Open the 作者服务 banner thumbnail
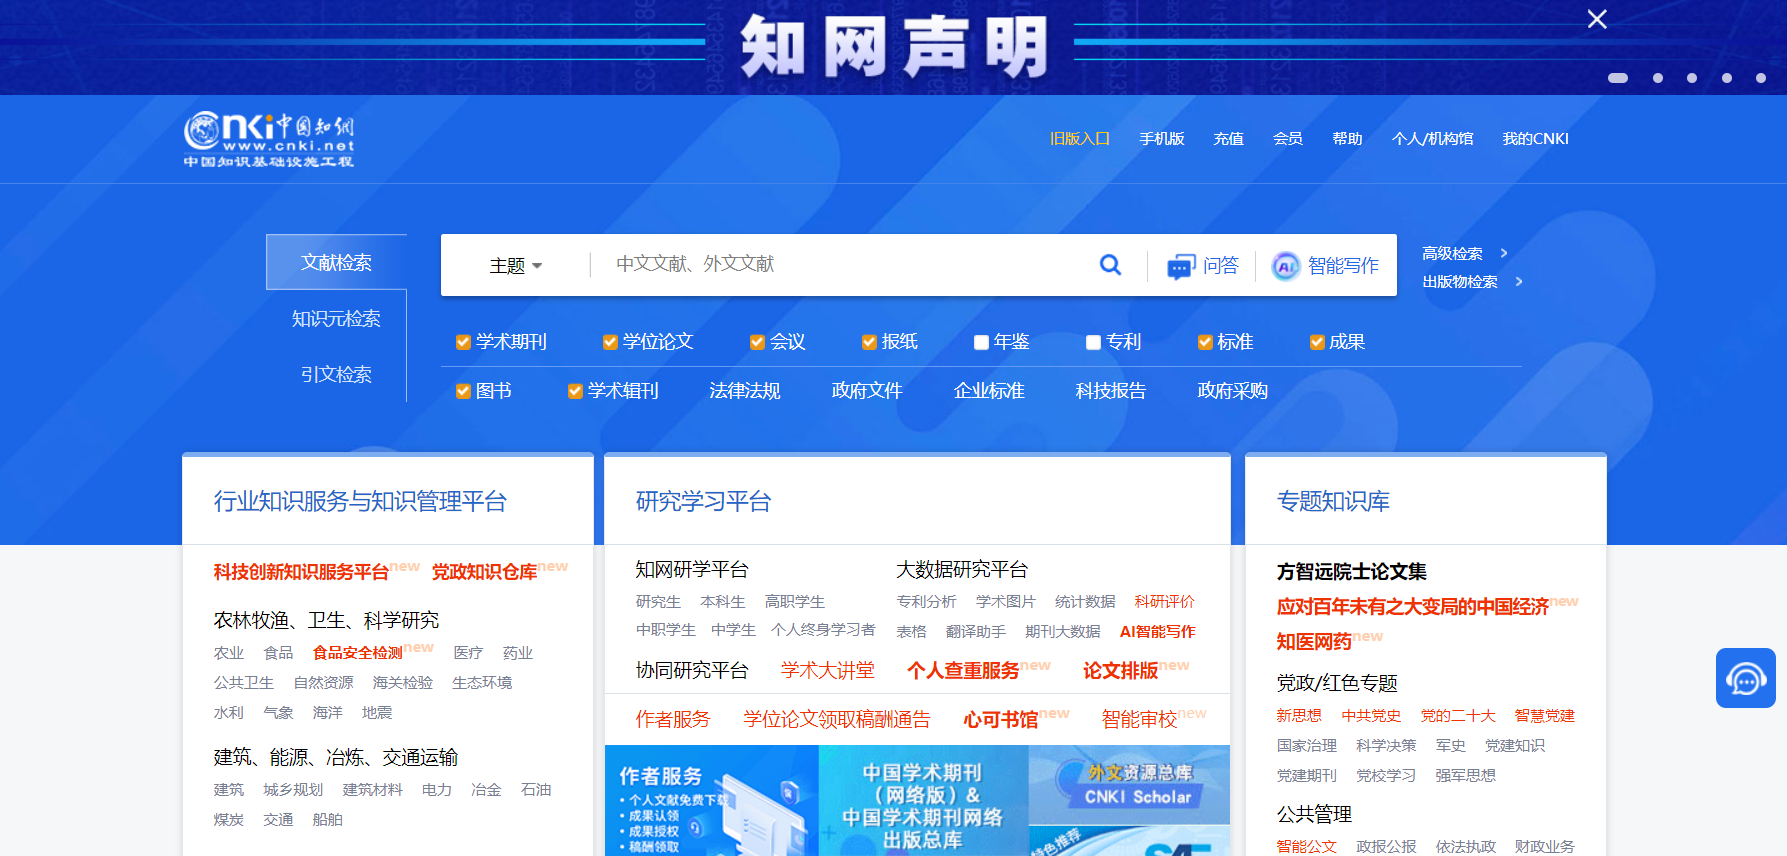Image resolution: width=1787 pixels, height=856 pixels. [712, 801]
